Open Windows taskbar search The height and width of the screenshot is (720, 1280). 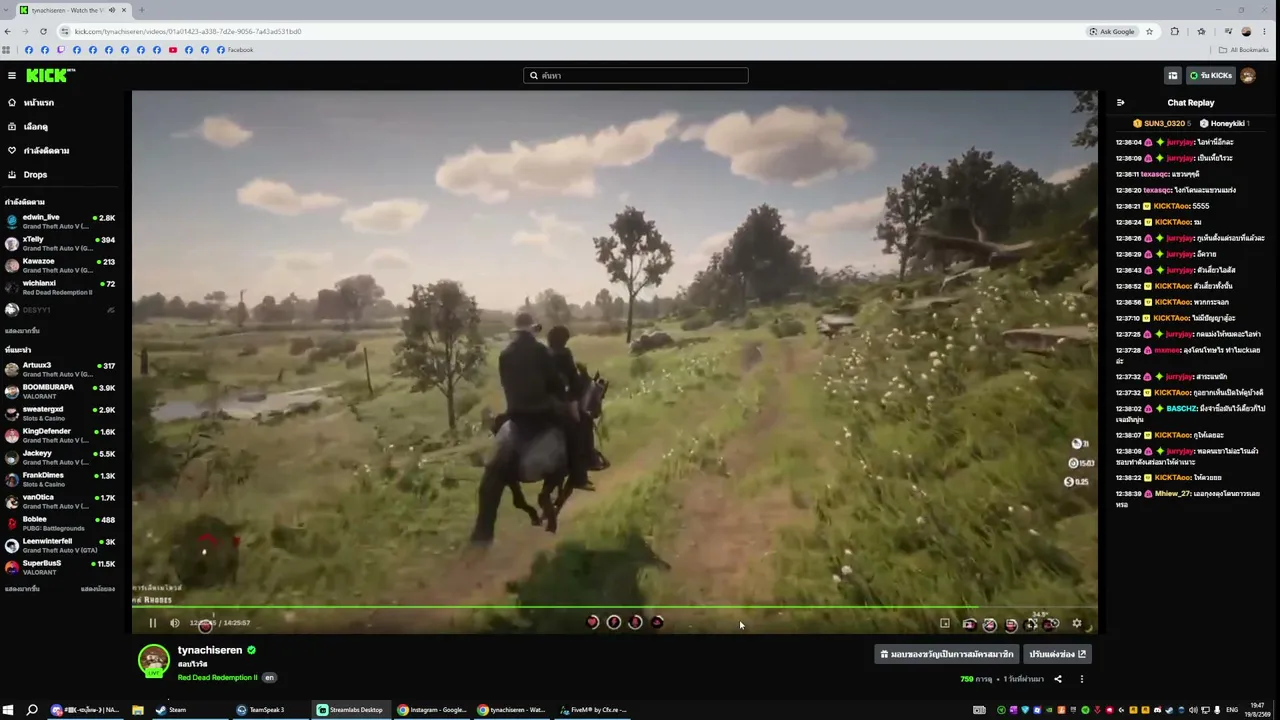pyautogui.click(x=32, y=710)
